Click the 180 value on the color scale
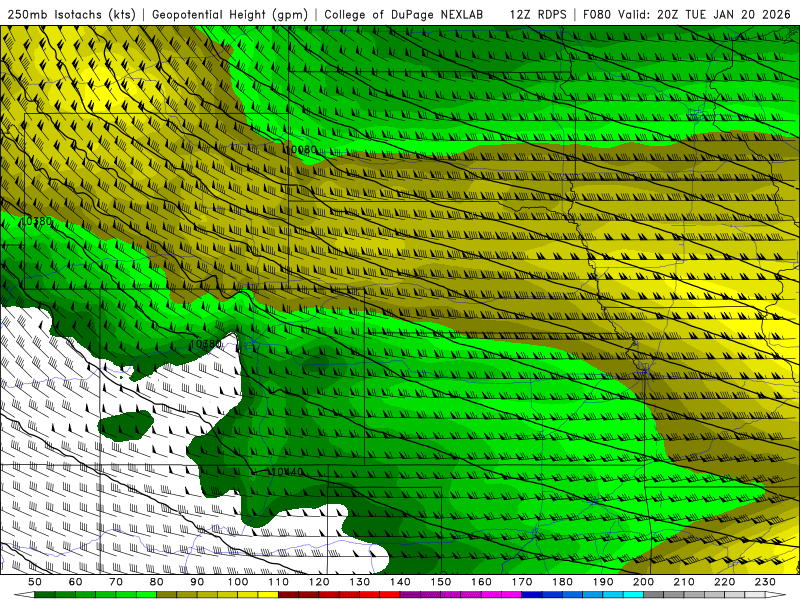This screenshot has height=600, width=800. click(562, 582)
